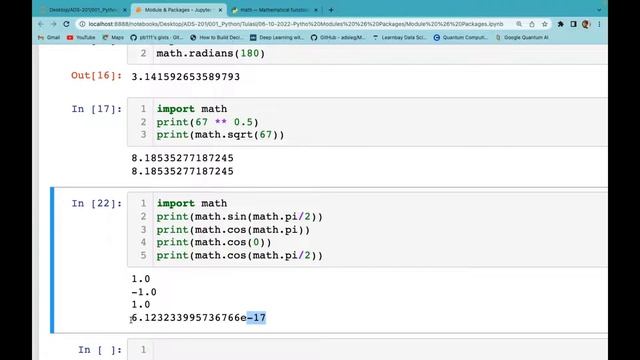Open the YouTube bookmark

tap(81, 37)
